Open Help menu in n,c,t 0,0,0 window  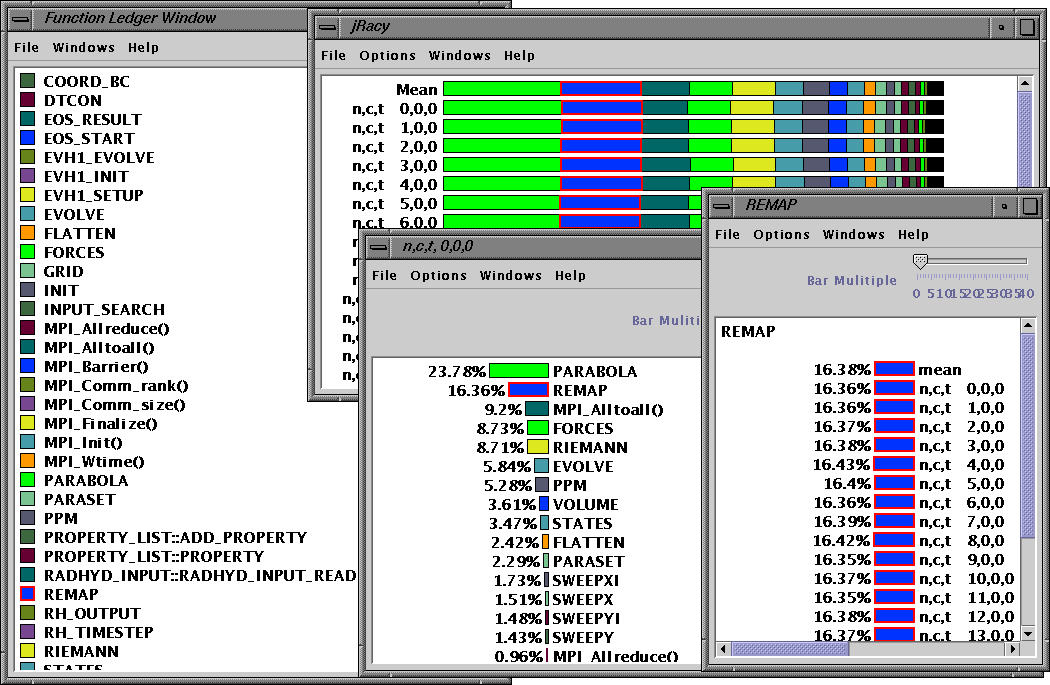[571, 275]
